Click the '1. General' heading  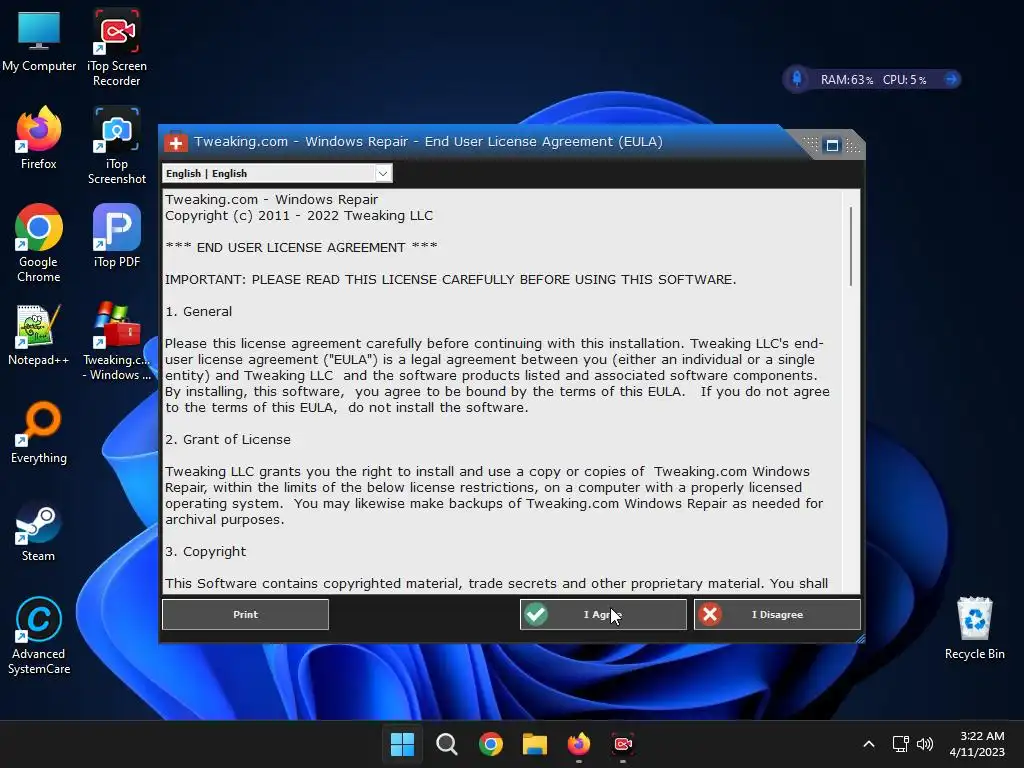pos(198,312)
